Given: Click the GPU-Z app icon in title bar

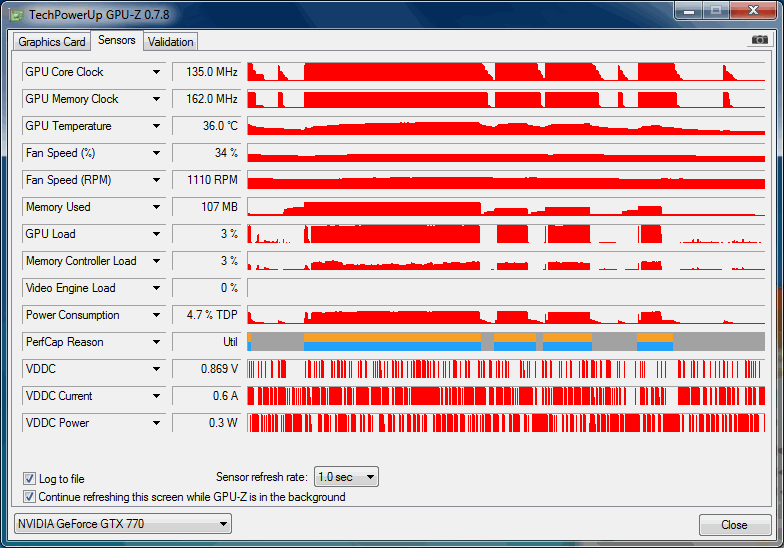Looking at the screenshot, I should click(x=16, y=15).
